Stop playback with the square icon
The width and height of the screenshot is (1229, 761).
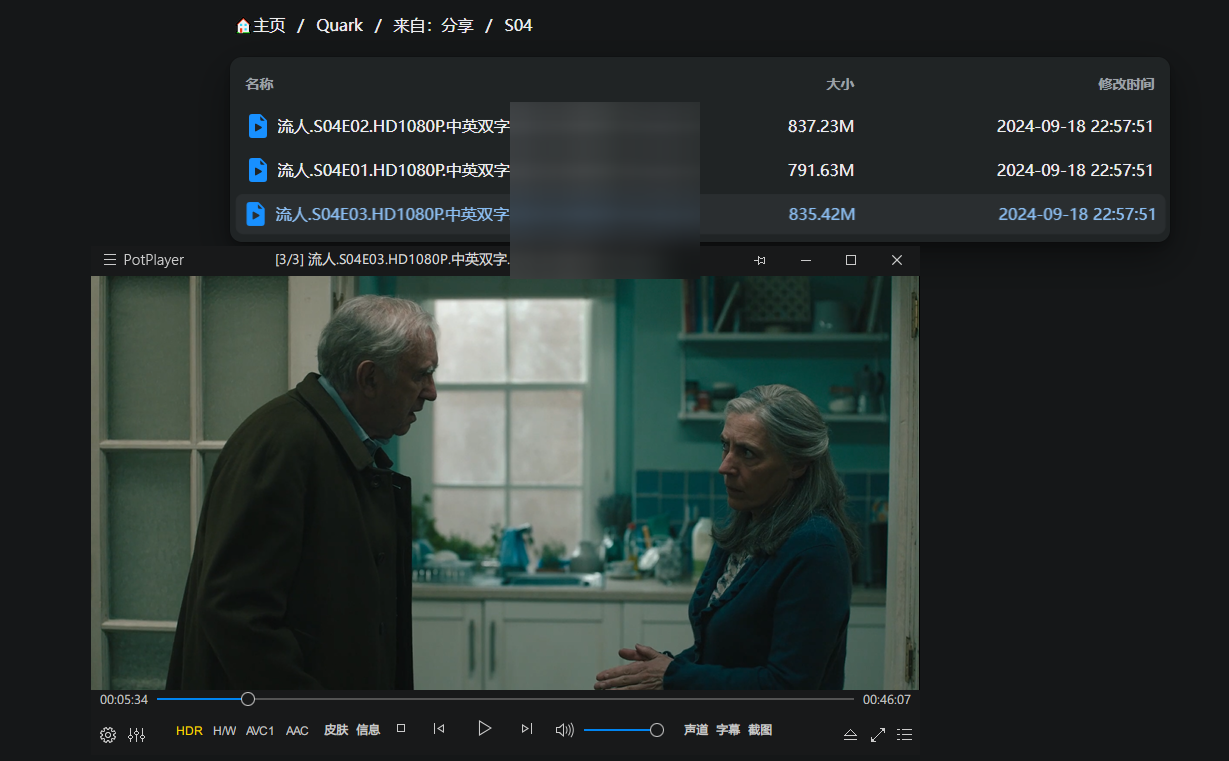coord(401,729)
